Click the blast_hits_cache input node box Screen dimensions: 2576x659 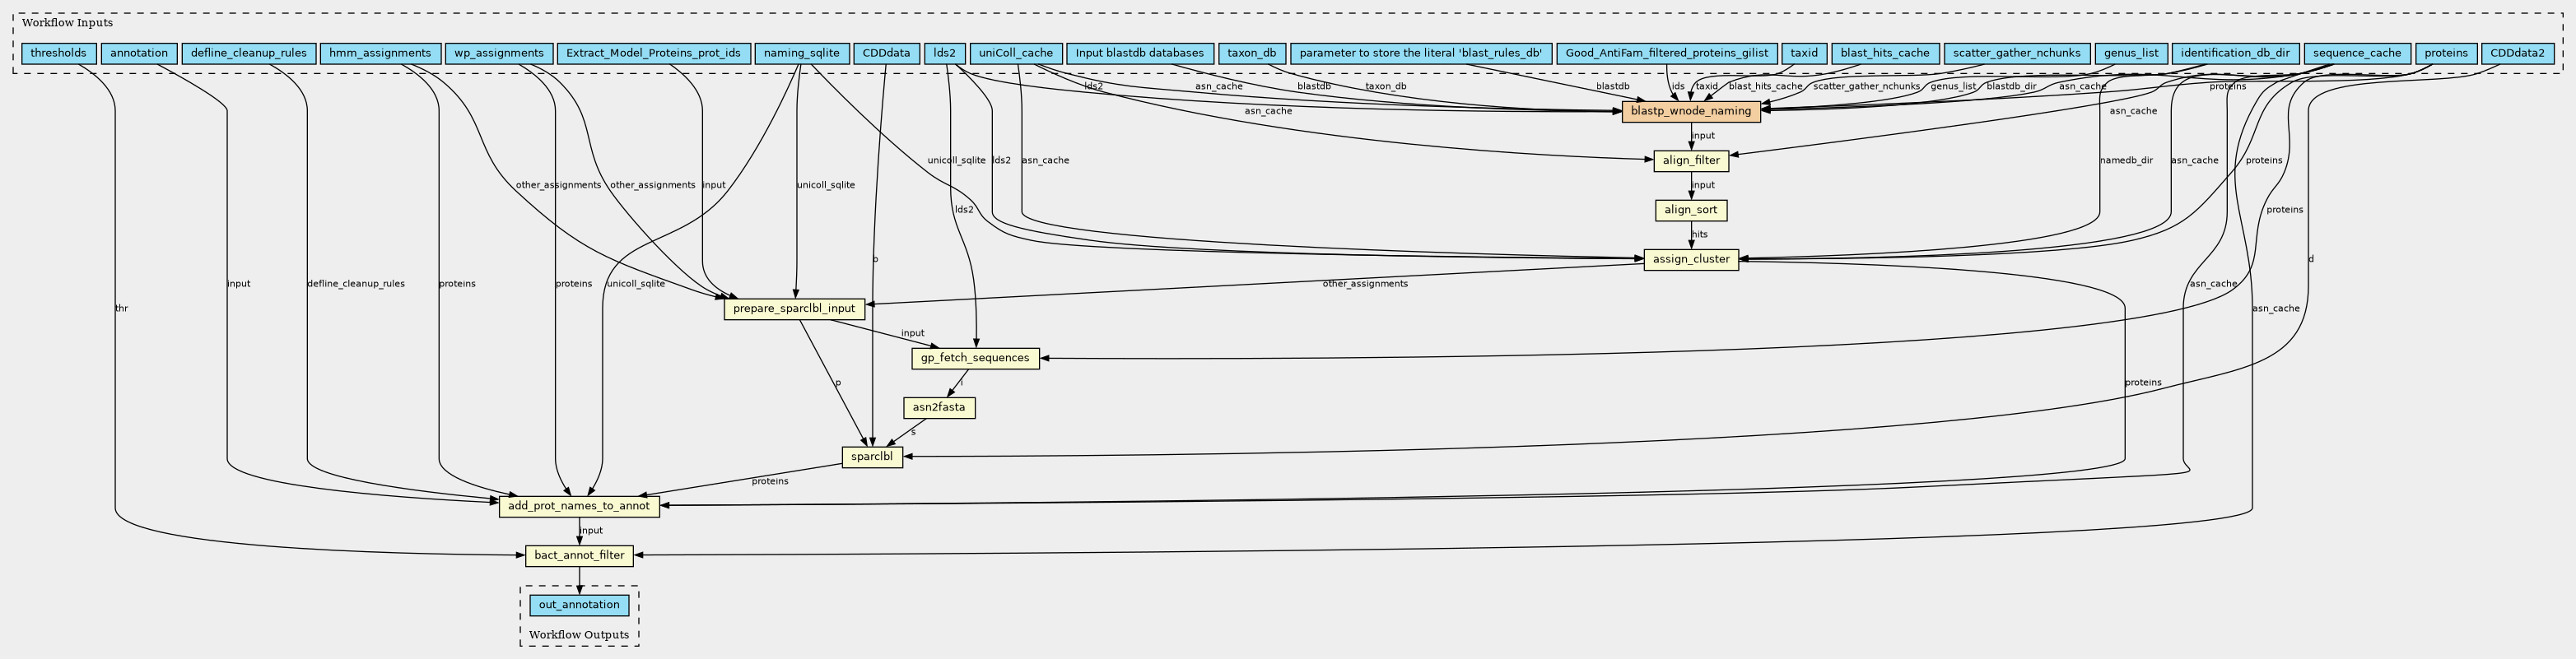(x=1885, y=53)
